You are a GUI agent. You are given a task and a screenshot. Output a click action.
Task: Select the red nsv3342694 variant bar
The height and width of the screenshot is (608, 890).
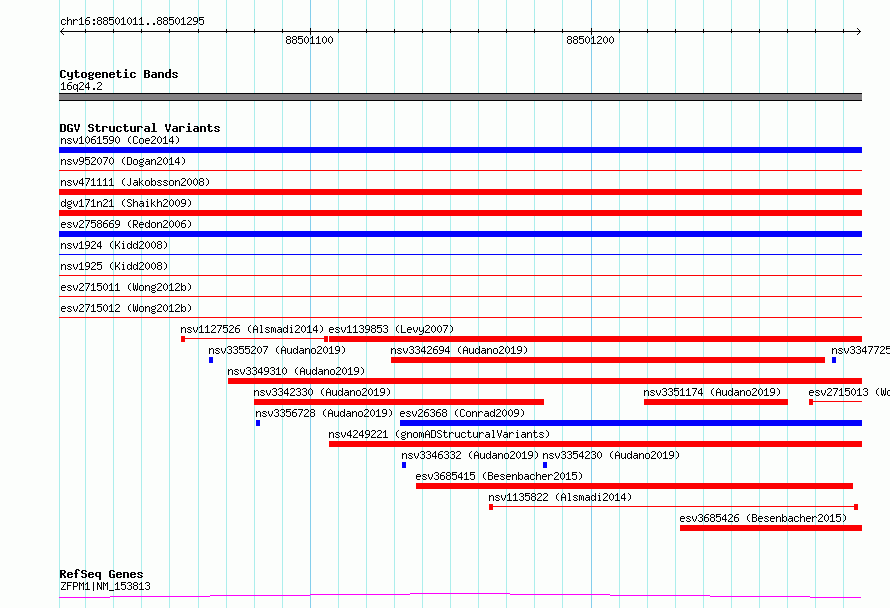[608, 360]
